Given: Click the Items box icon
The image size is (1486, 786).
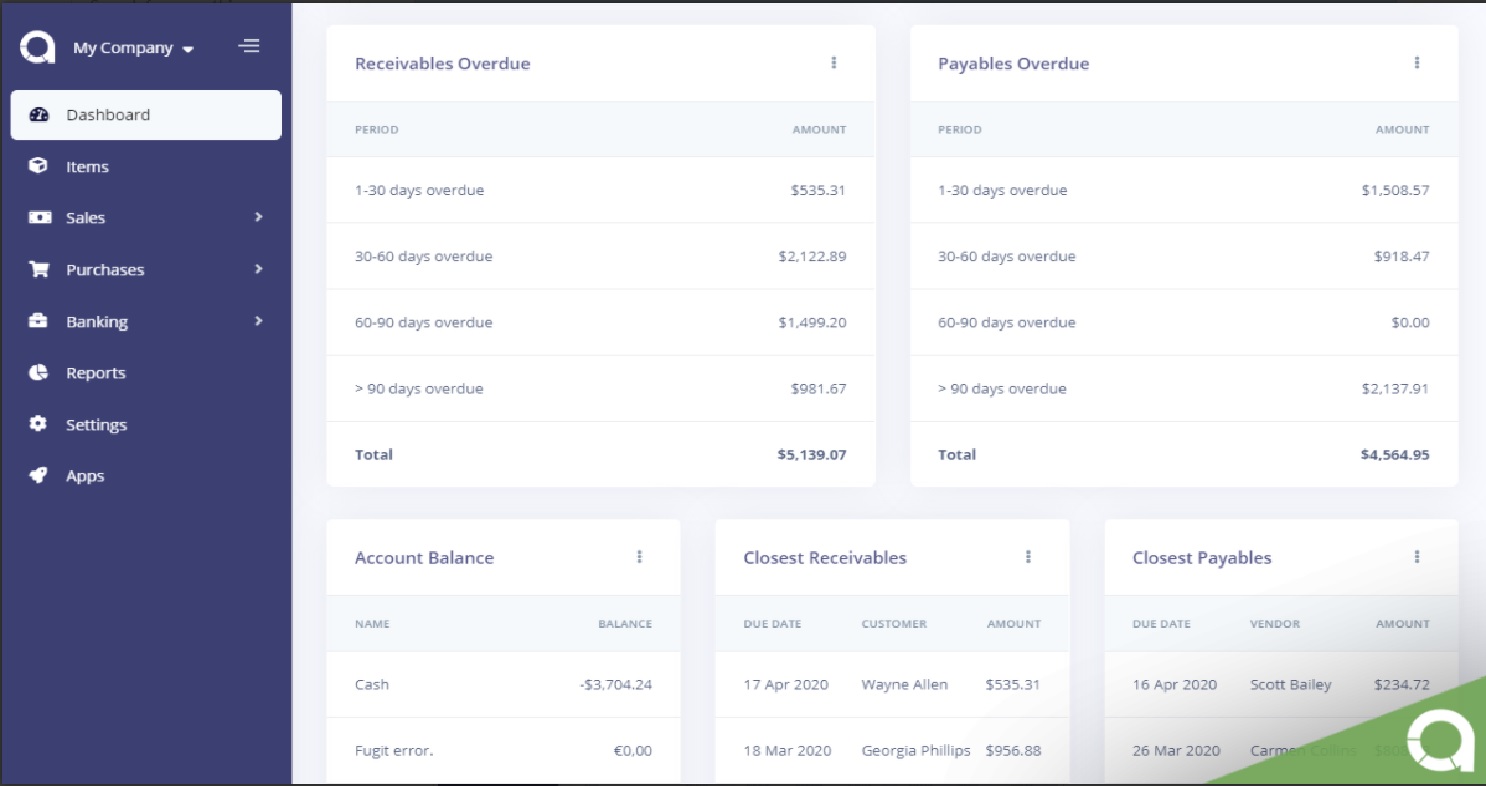Looking at the screenshot, I should [x=39, y=166].
